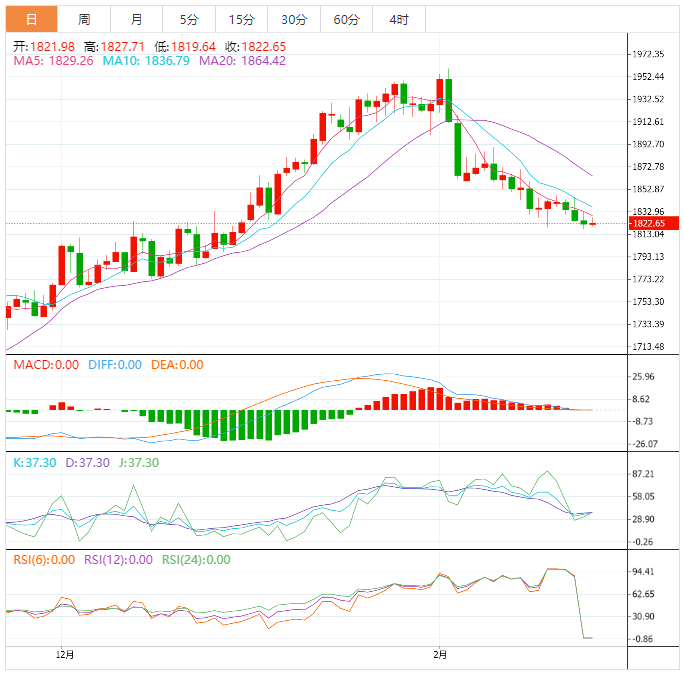Click the current price tag 1822.65
Screen dimensions: 684x675
(651, 224)
